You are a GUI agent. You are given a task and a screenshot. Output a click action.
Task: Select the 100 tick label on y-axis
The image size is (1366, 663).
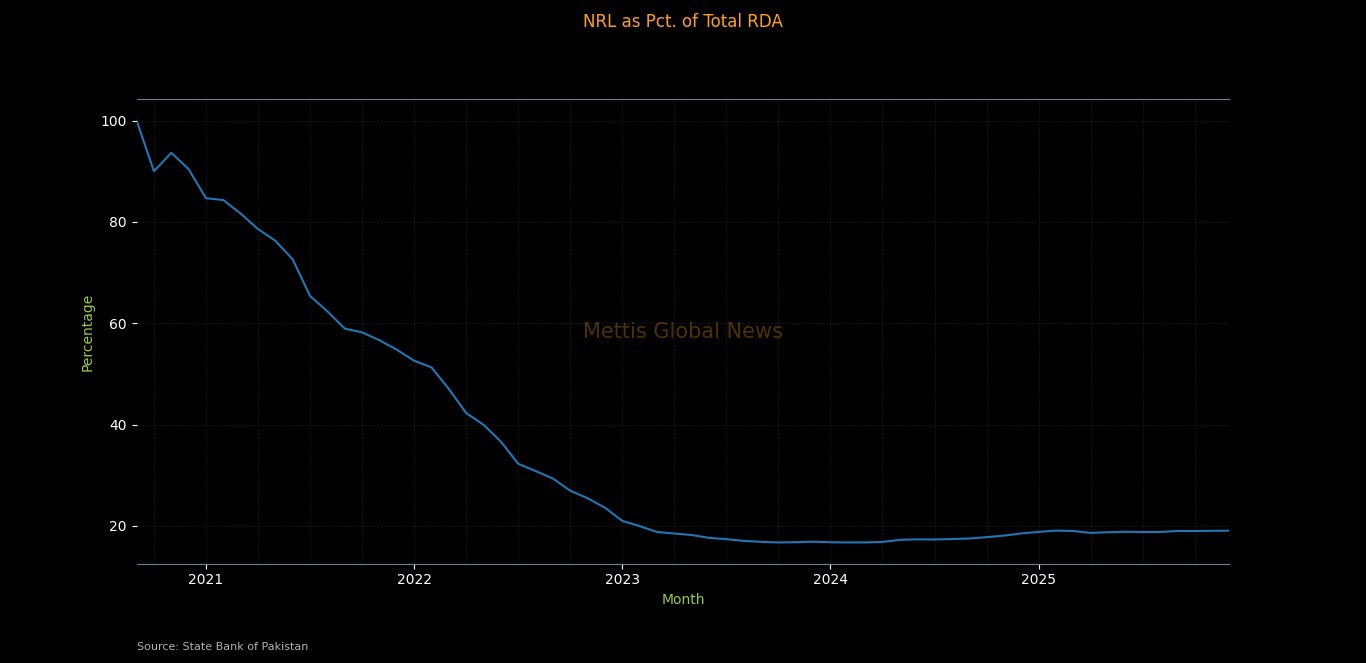coord(113,121)
